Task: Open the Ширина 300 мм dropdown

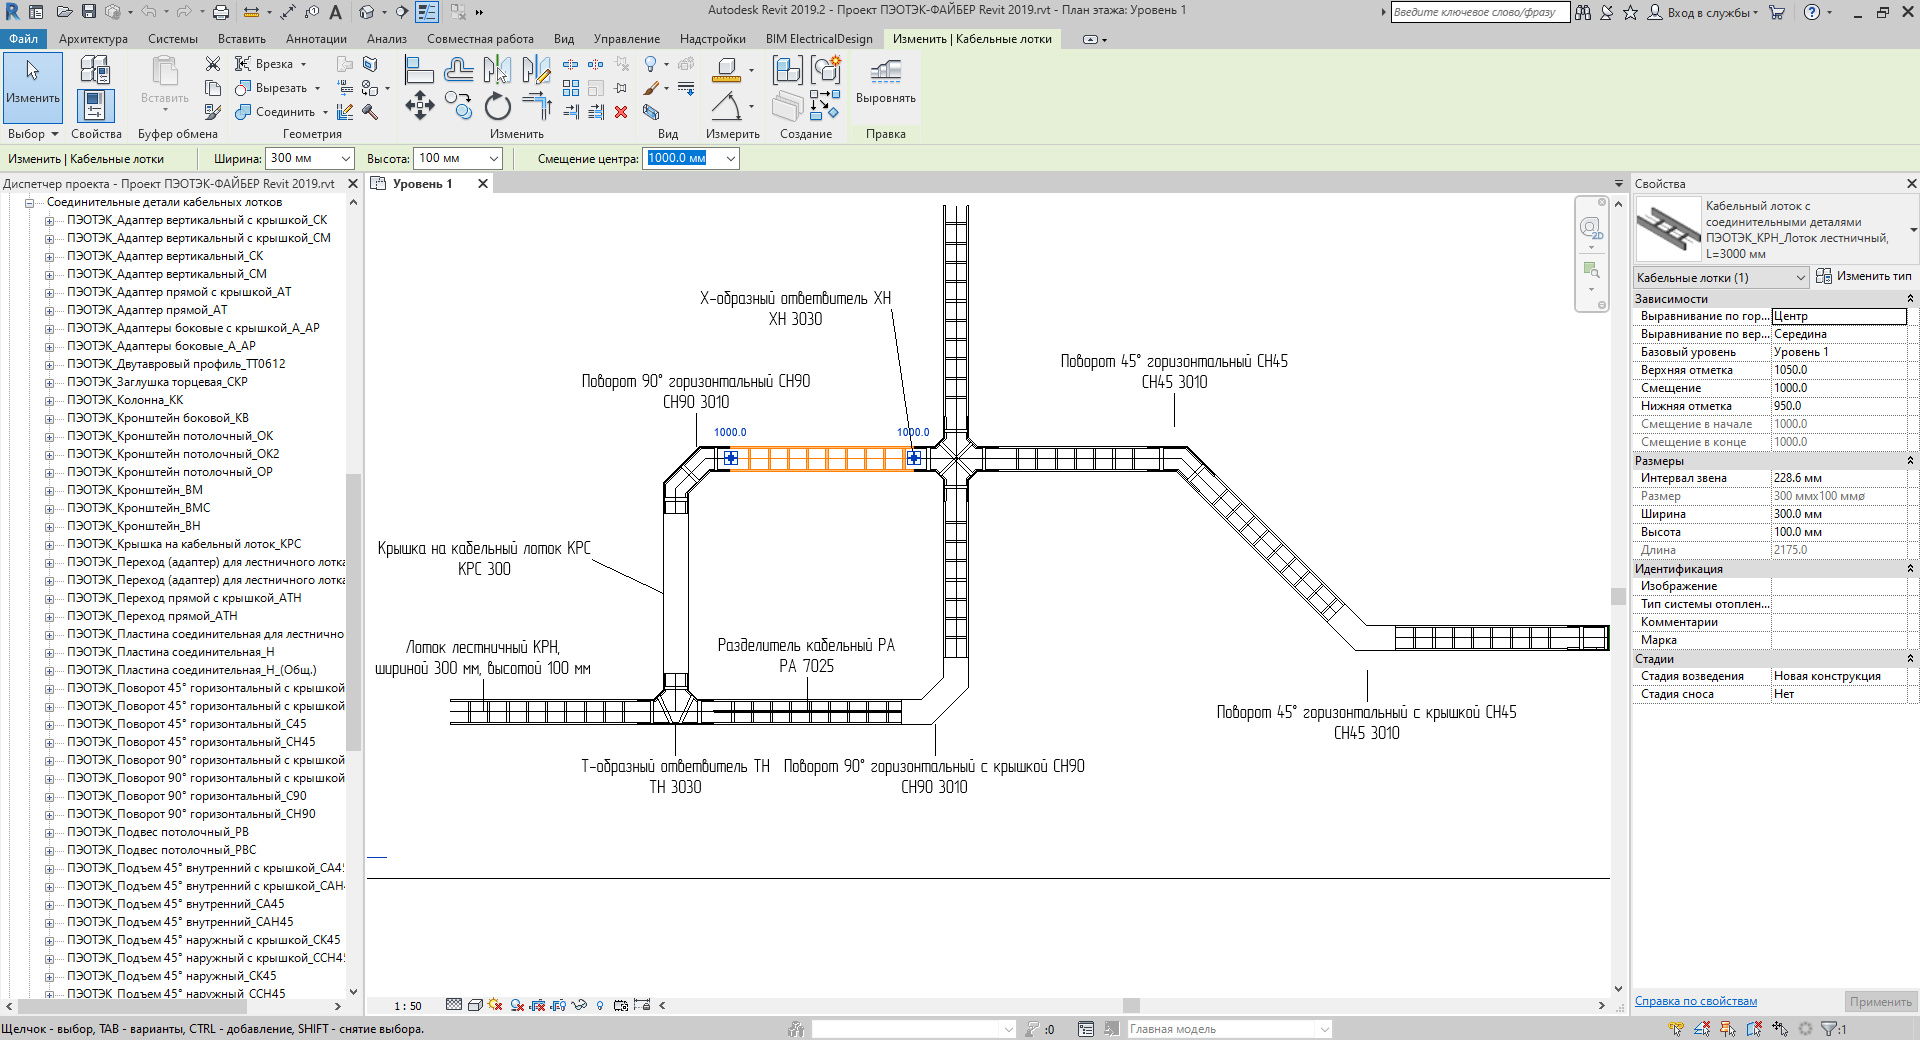Action: [x=346, y=158]
